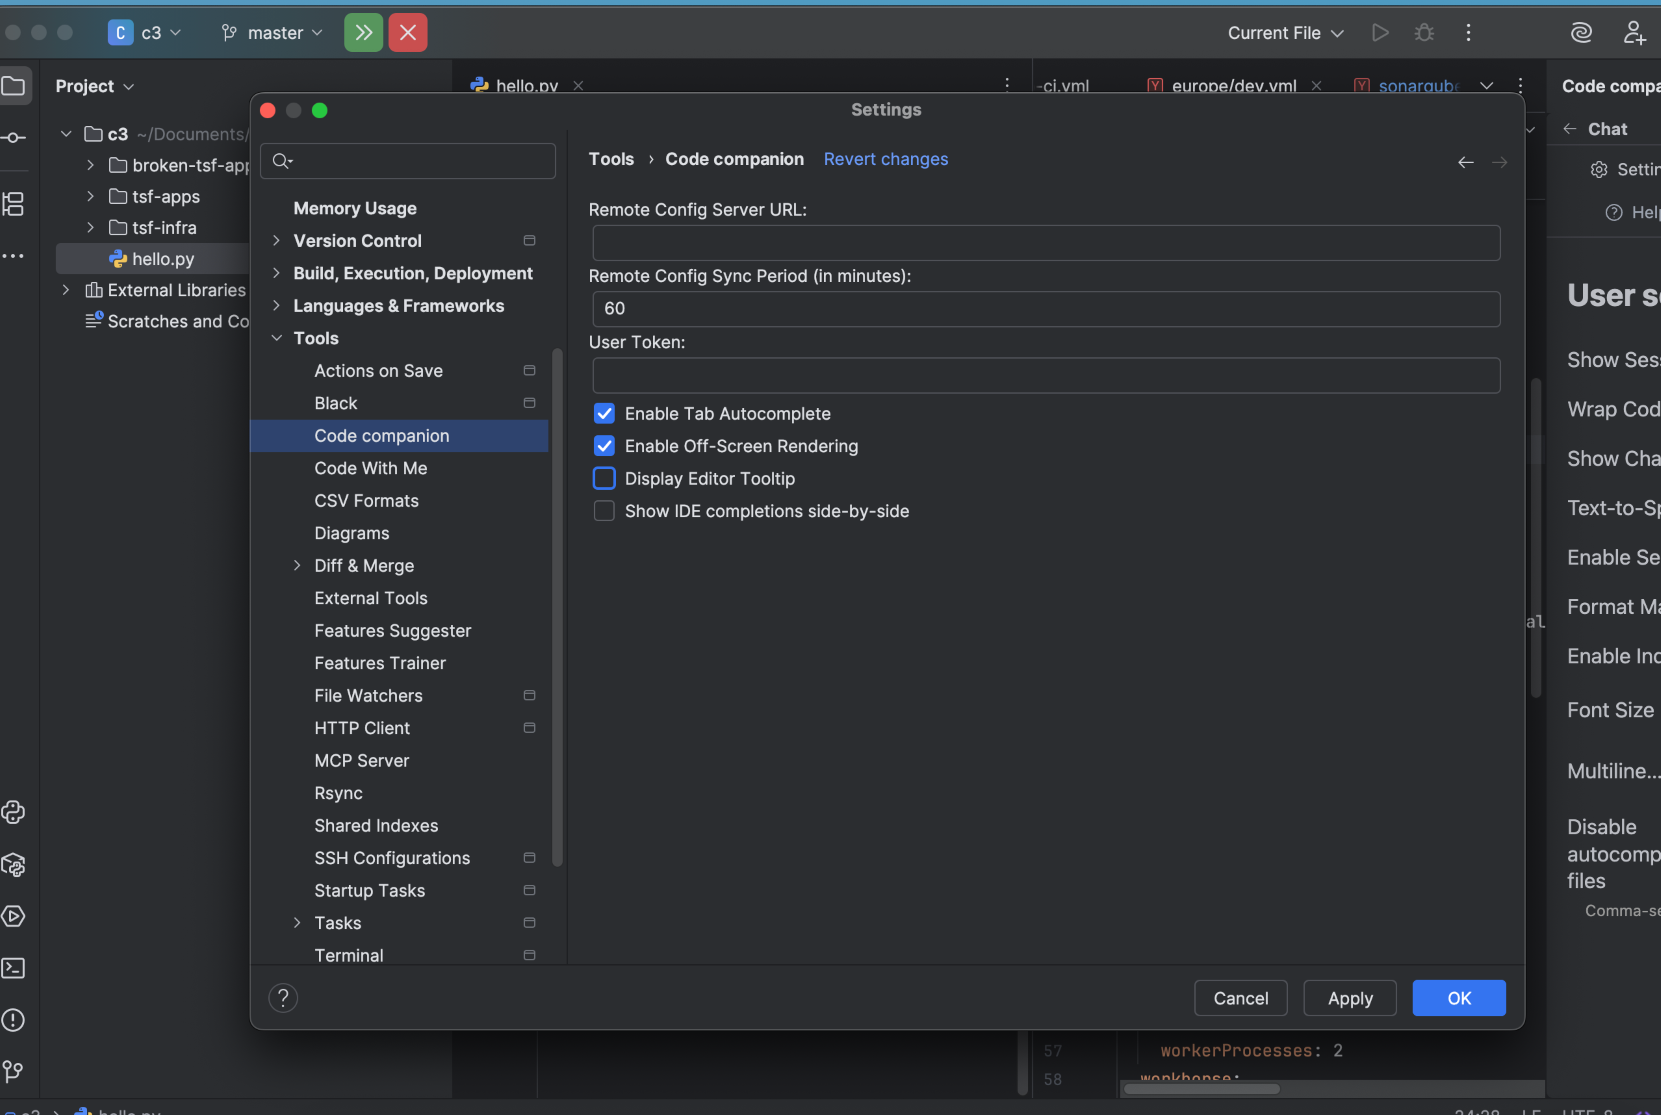This screenshot has height=1115, width=1661.
Task: Click the red X toolbar button
Action: tap(408, 33)
